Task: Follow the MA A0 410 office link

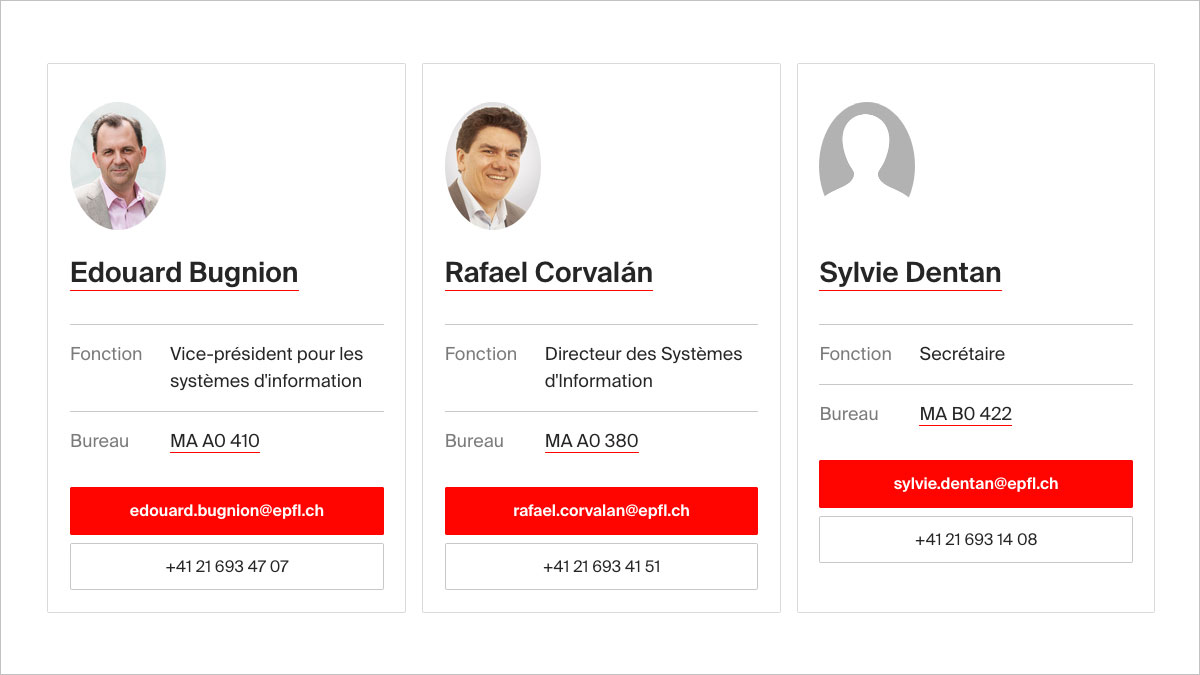Action: 215,441
